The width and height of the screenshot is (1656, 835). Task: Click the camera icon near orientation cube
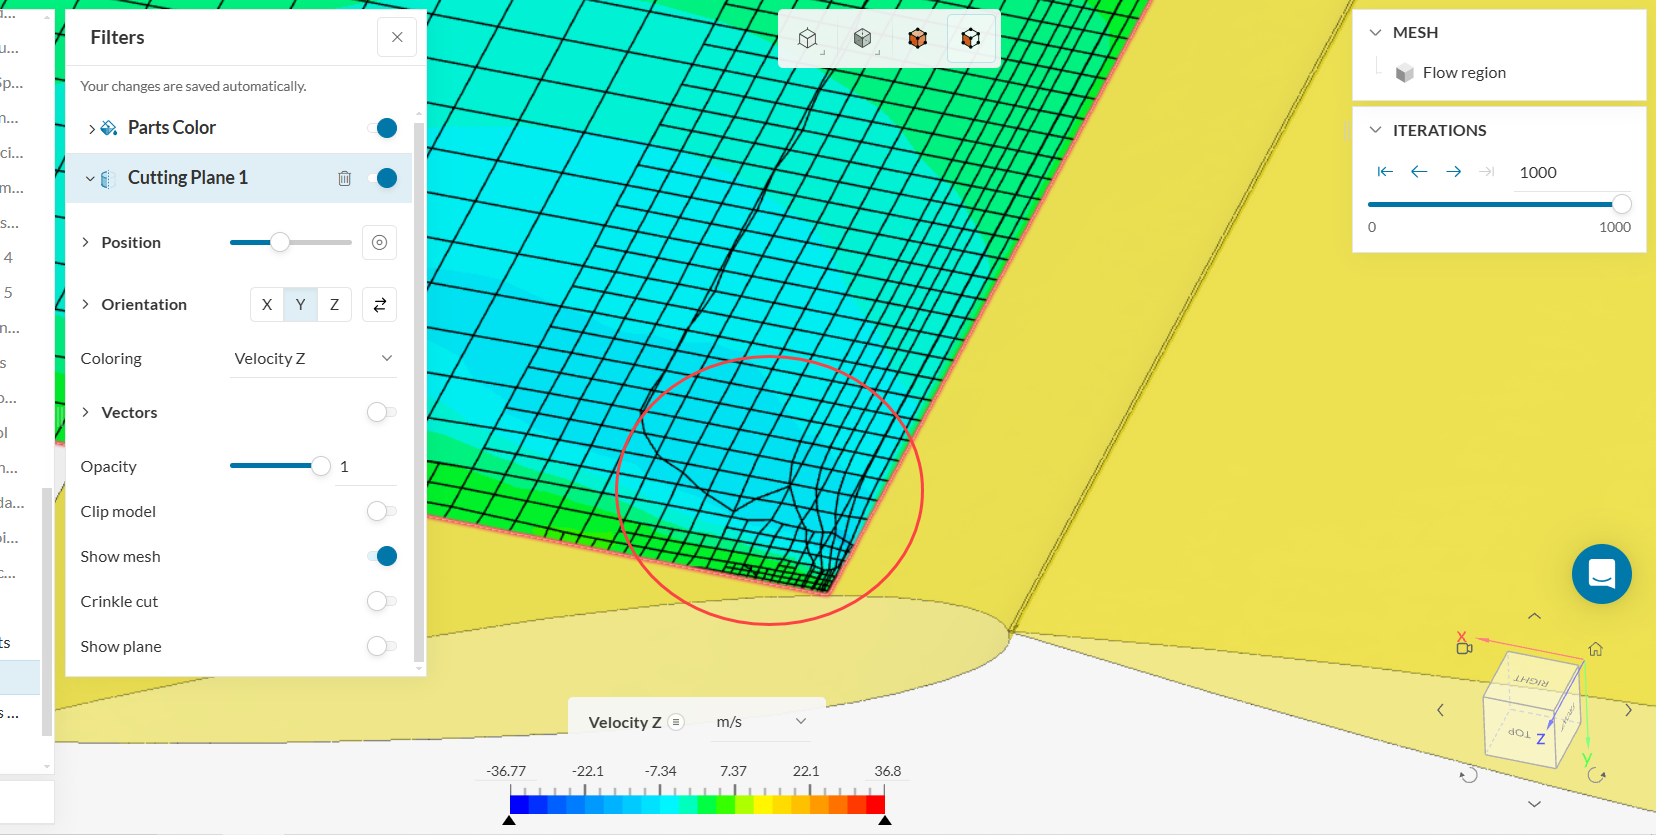pyautogui.click(x=1464, y=648)
